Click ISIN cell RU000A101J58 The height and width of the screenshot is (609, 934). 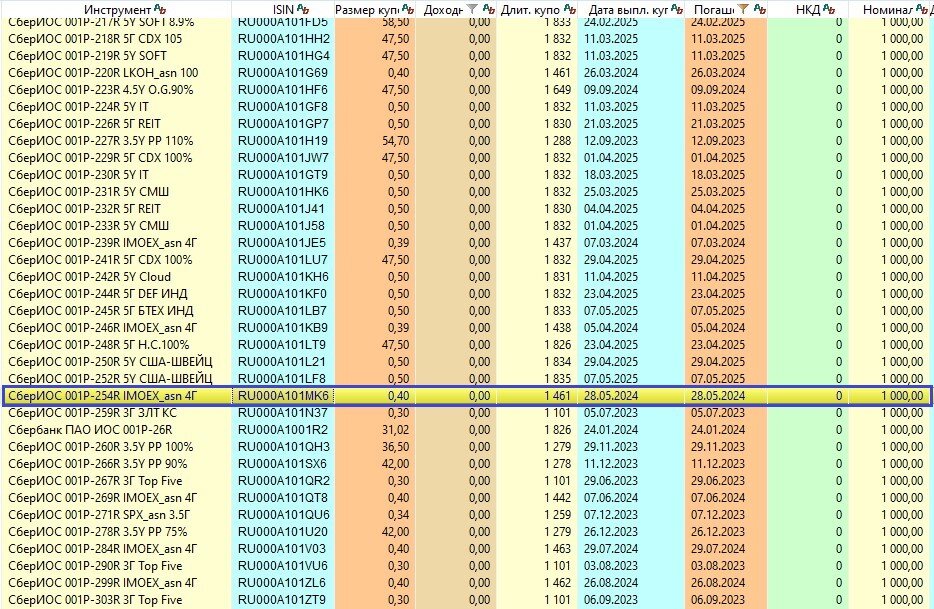click(281, 225)
